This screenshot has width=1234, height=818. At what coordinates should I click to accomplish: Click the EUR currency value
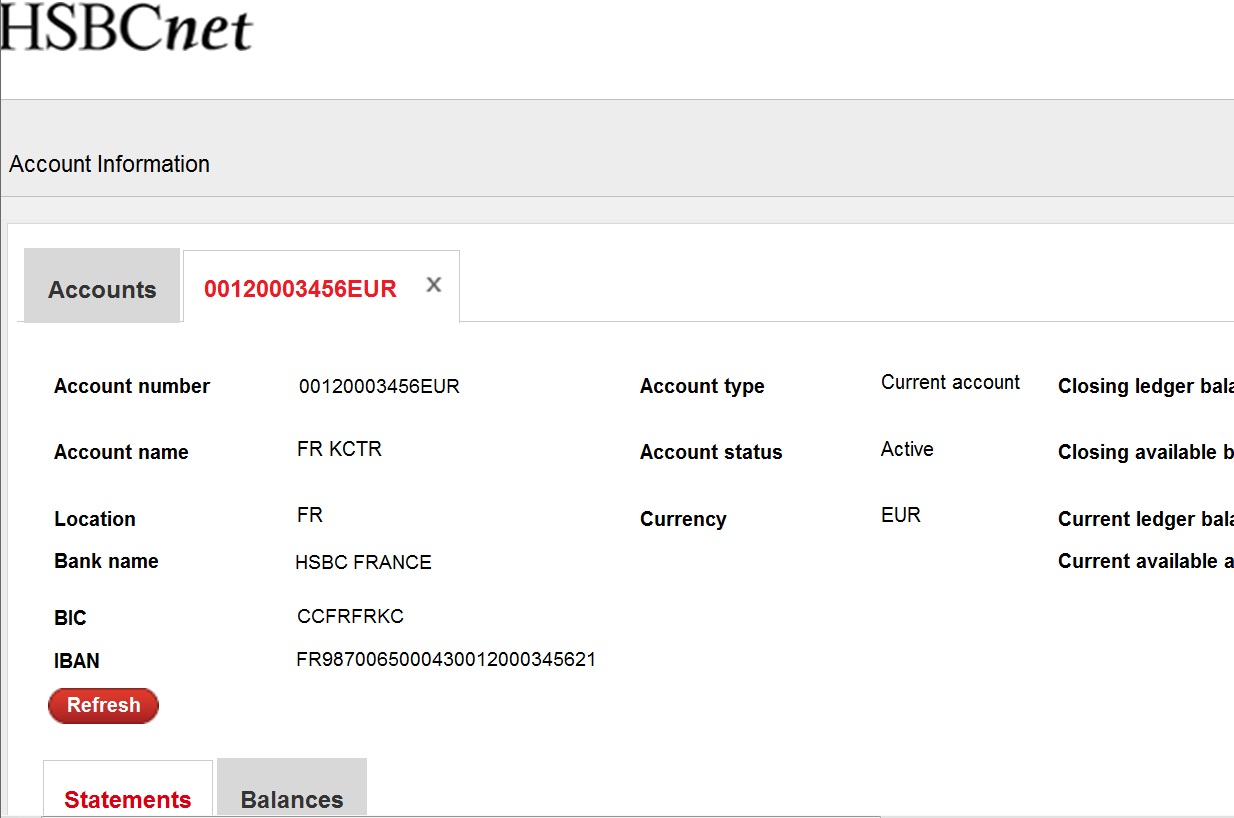tap(901, 515)
